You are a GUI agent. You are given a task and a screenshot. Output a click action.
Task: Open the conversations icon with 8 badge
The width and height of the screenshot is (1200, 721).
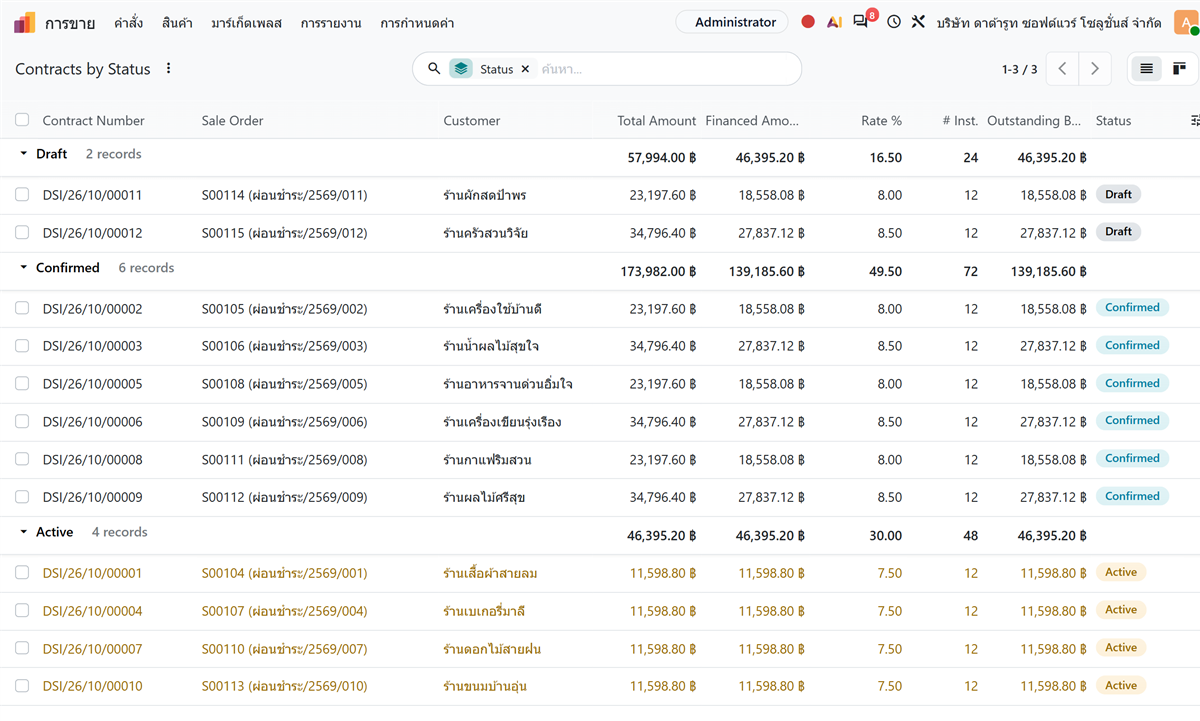[861, 21]
